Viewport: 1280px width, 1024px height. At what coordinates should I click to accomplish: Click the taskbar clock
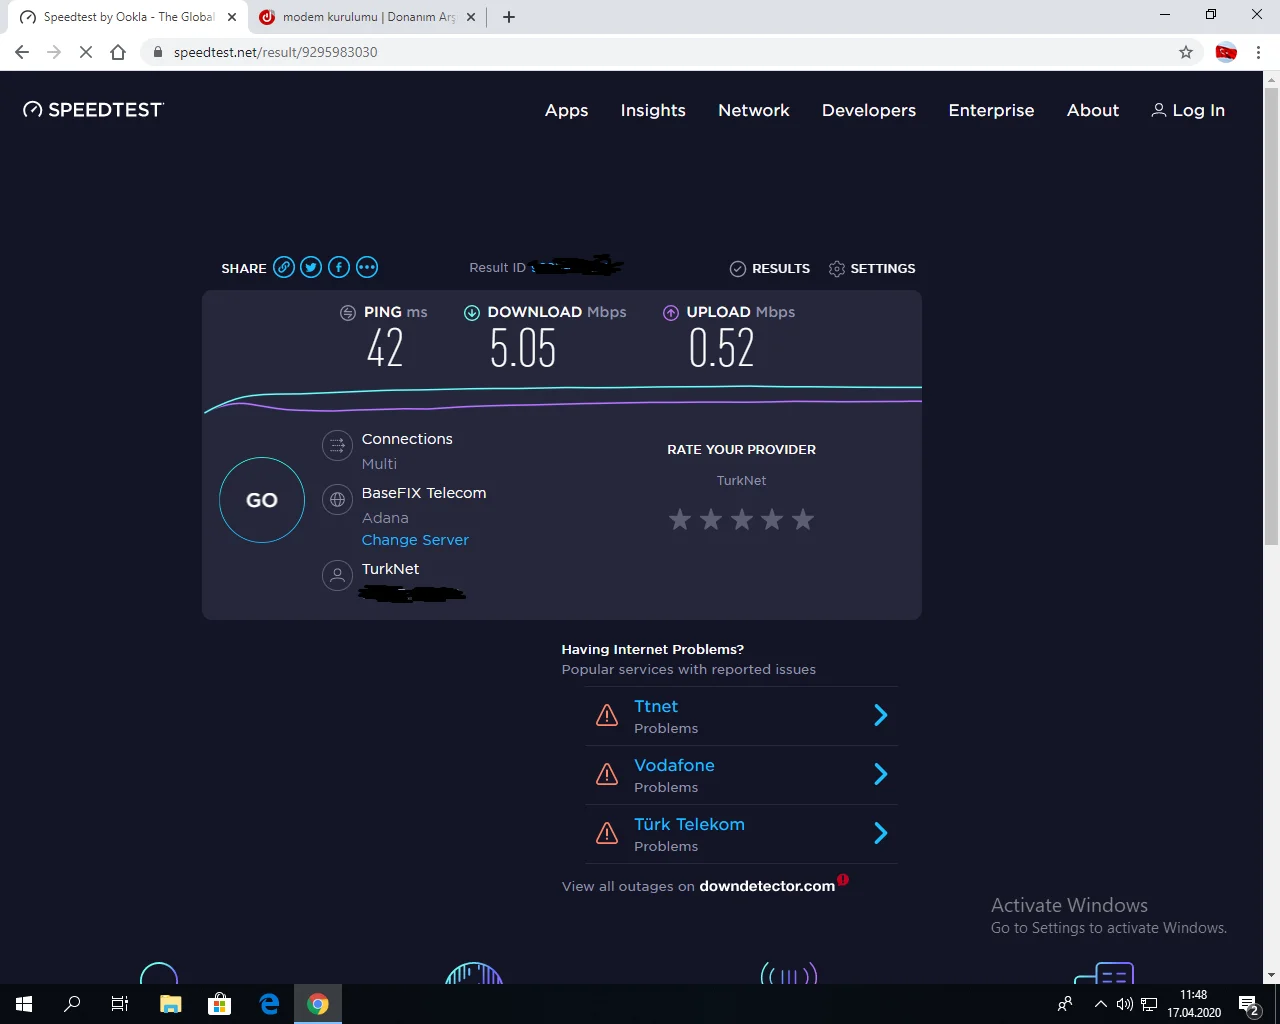1194,1004
